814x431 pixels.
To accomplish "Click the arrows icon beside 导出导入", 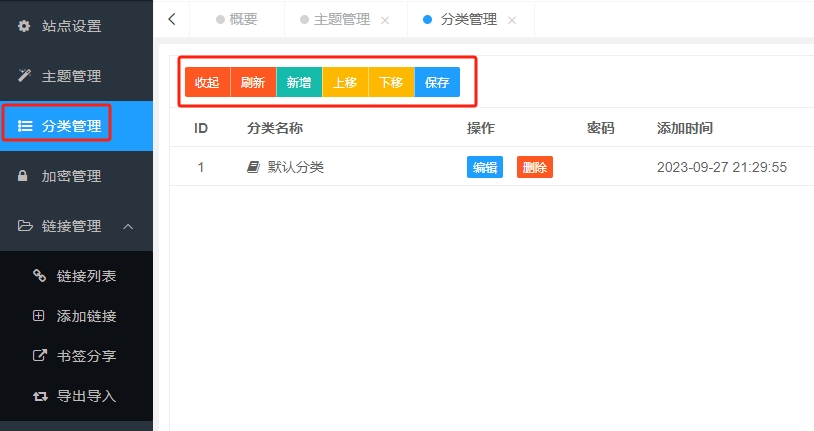I will pos(40,396).
